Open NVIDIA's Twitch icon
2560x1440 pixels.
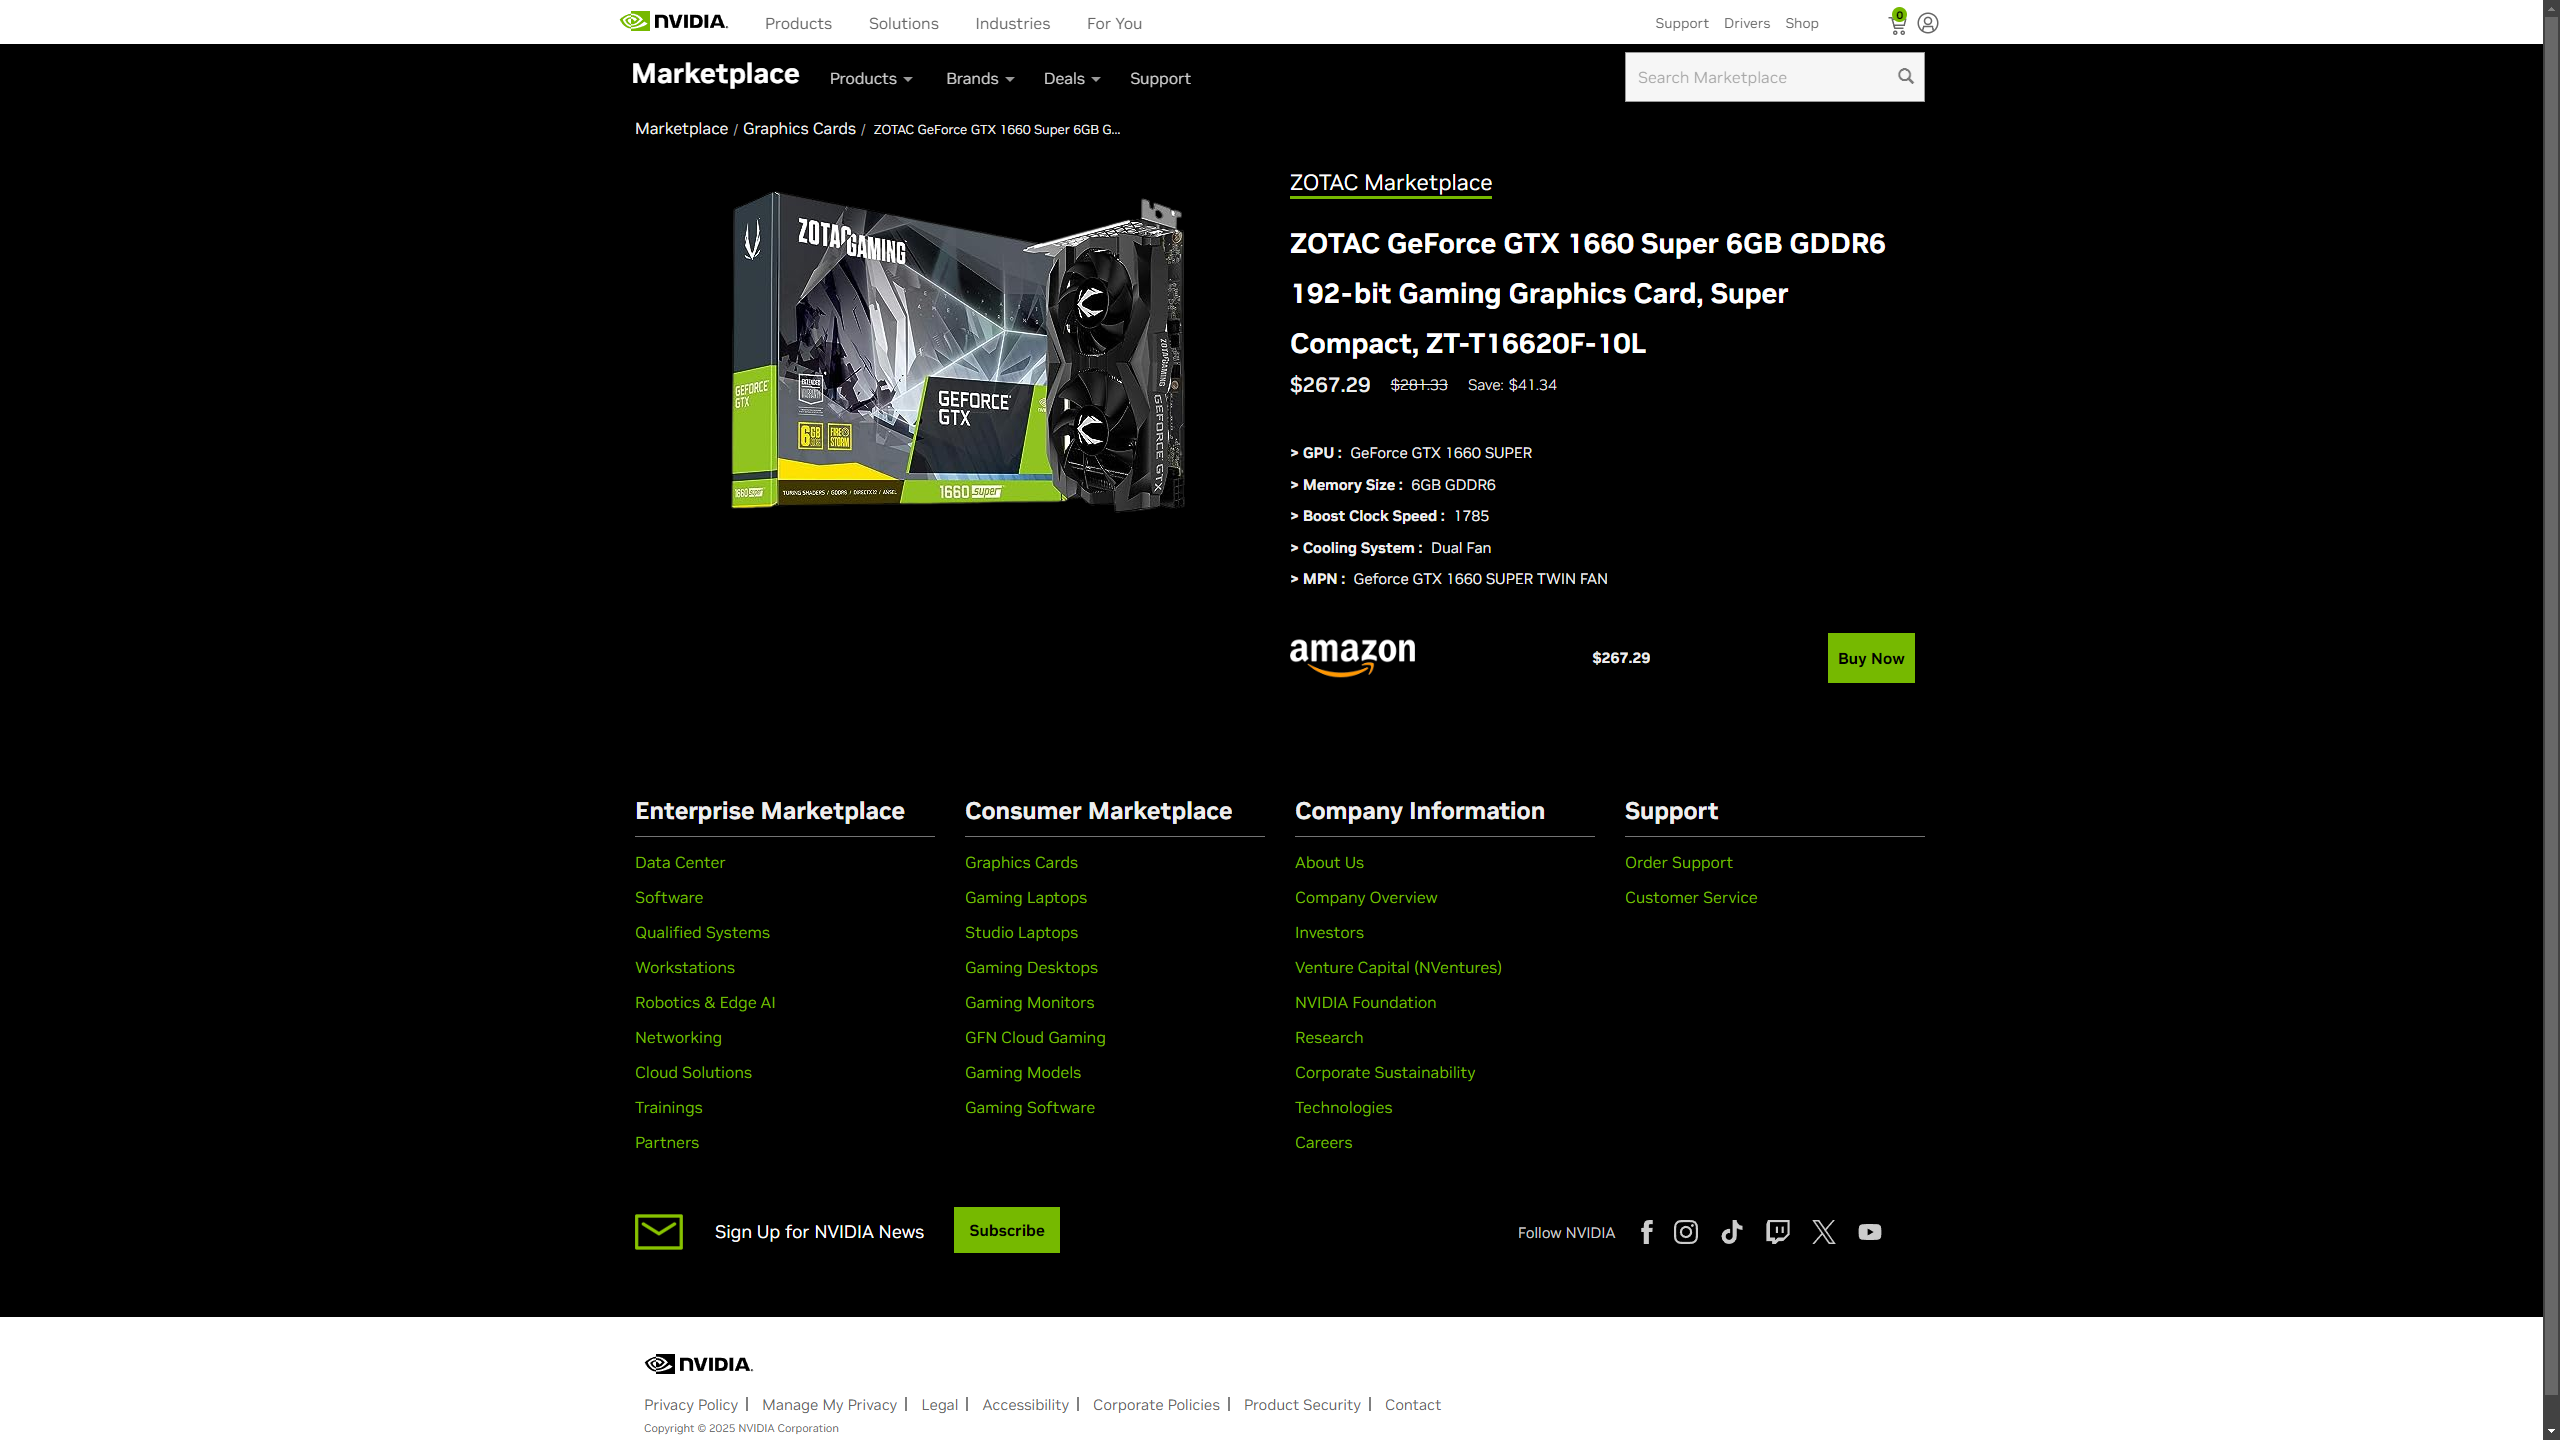coord(1778,1232)
